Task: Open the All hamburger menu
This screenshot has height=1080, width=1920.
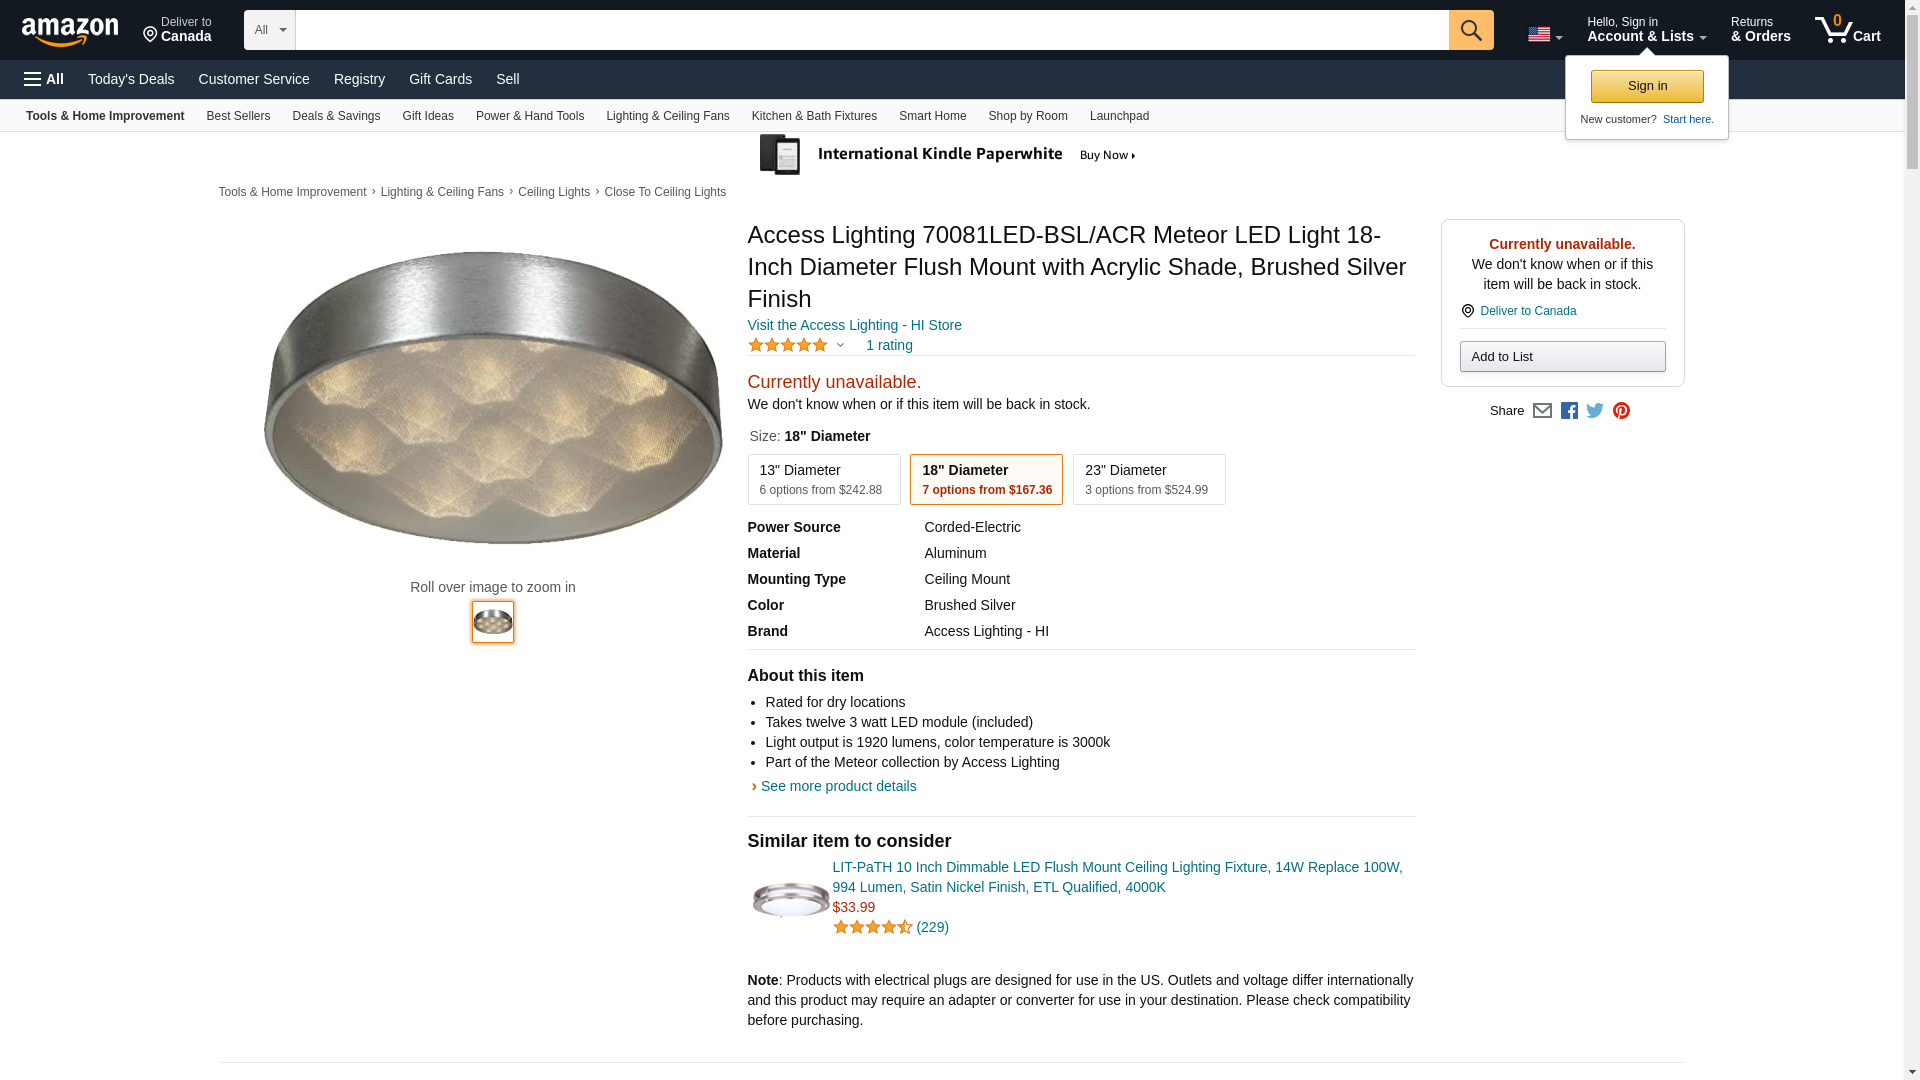Action: 44,79
